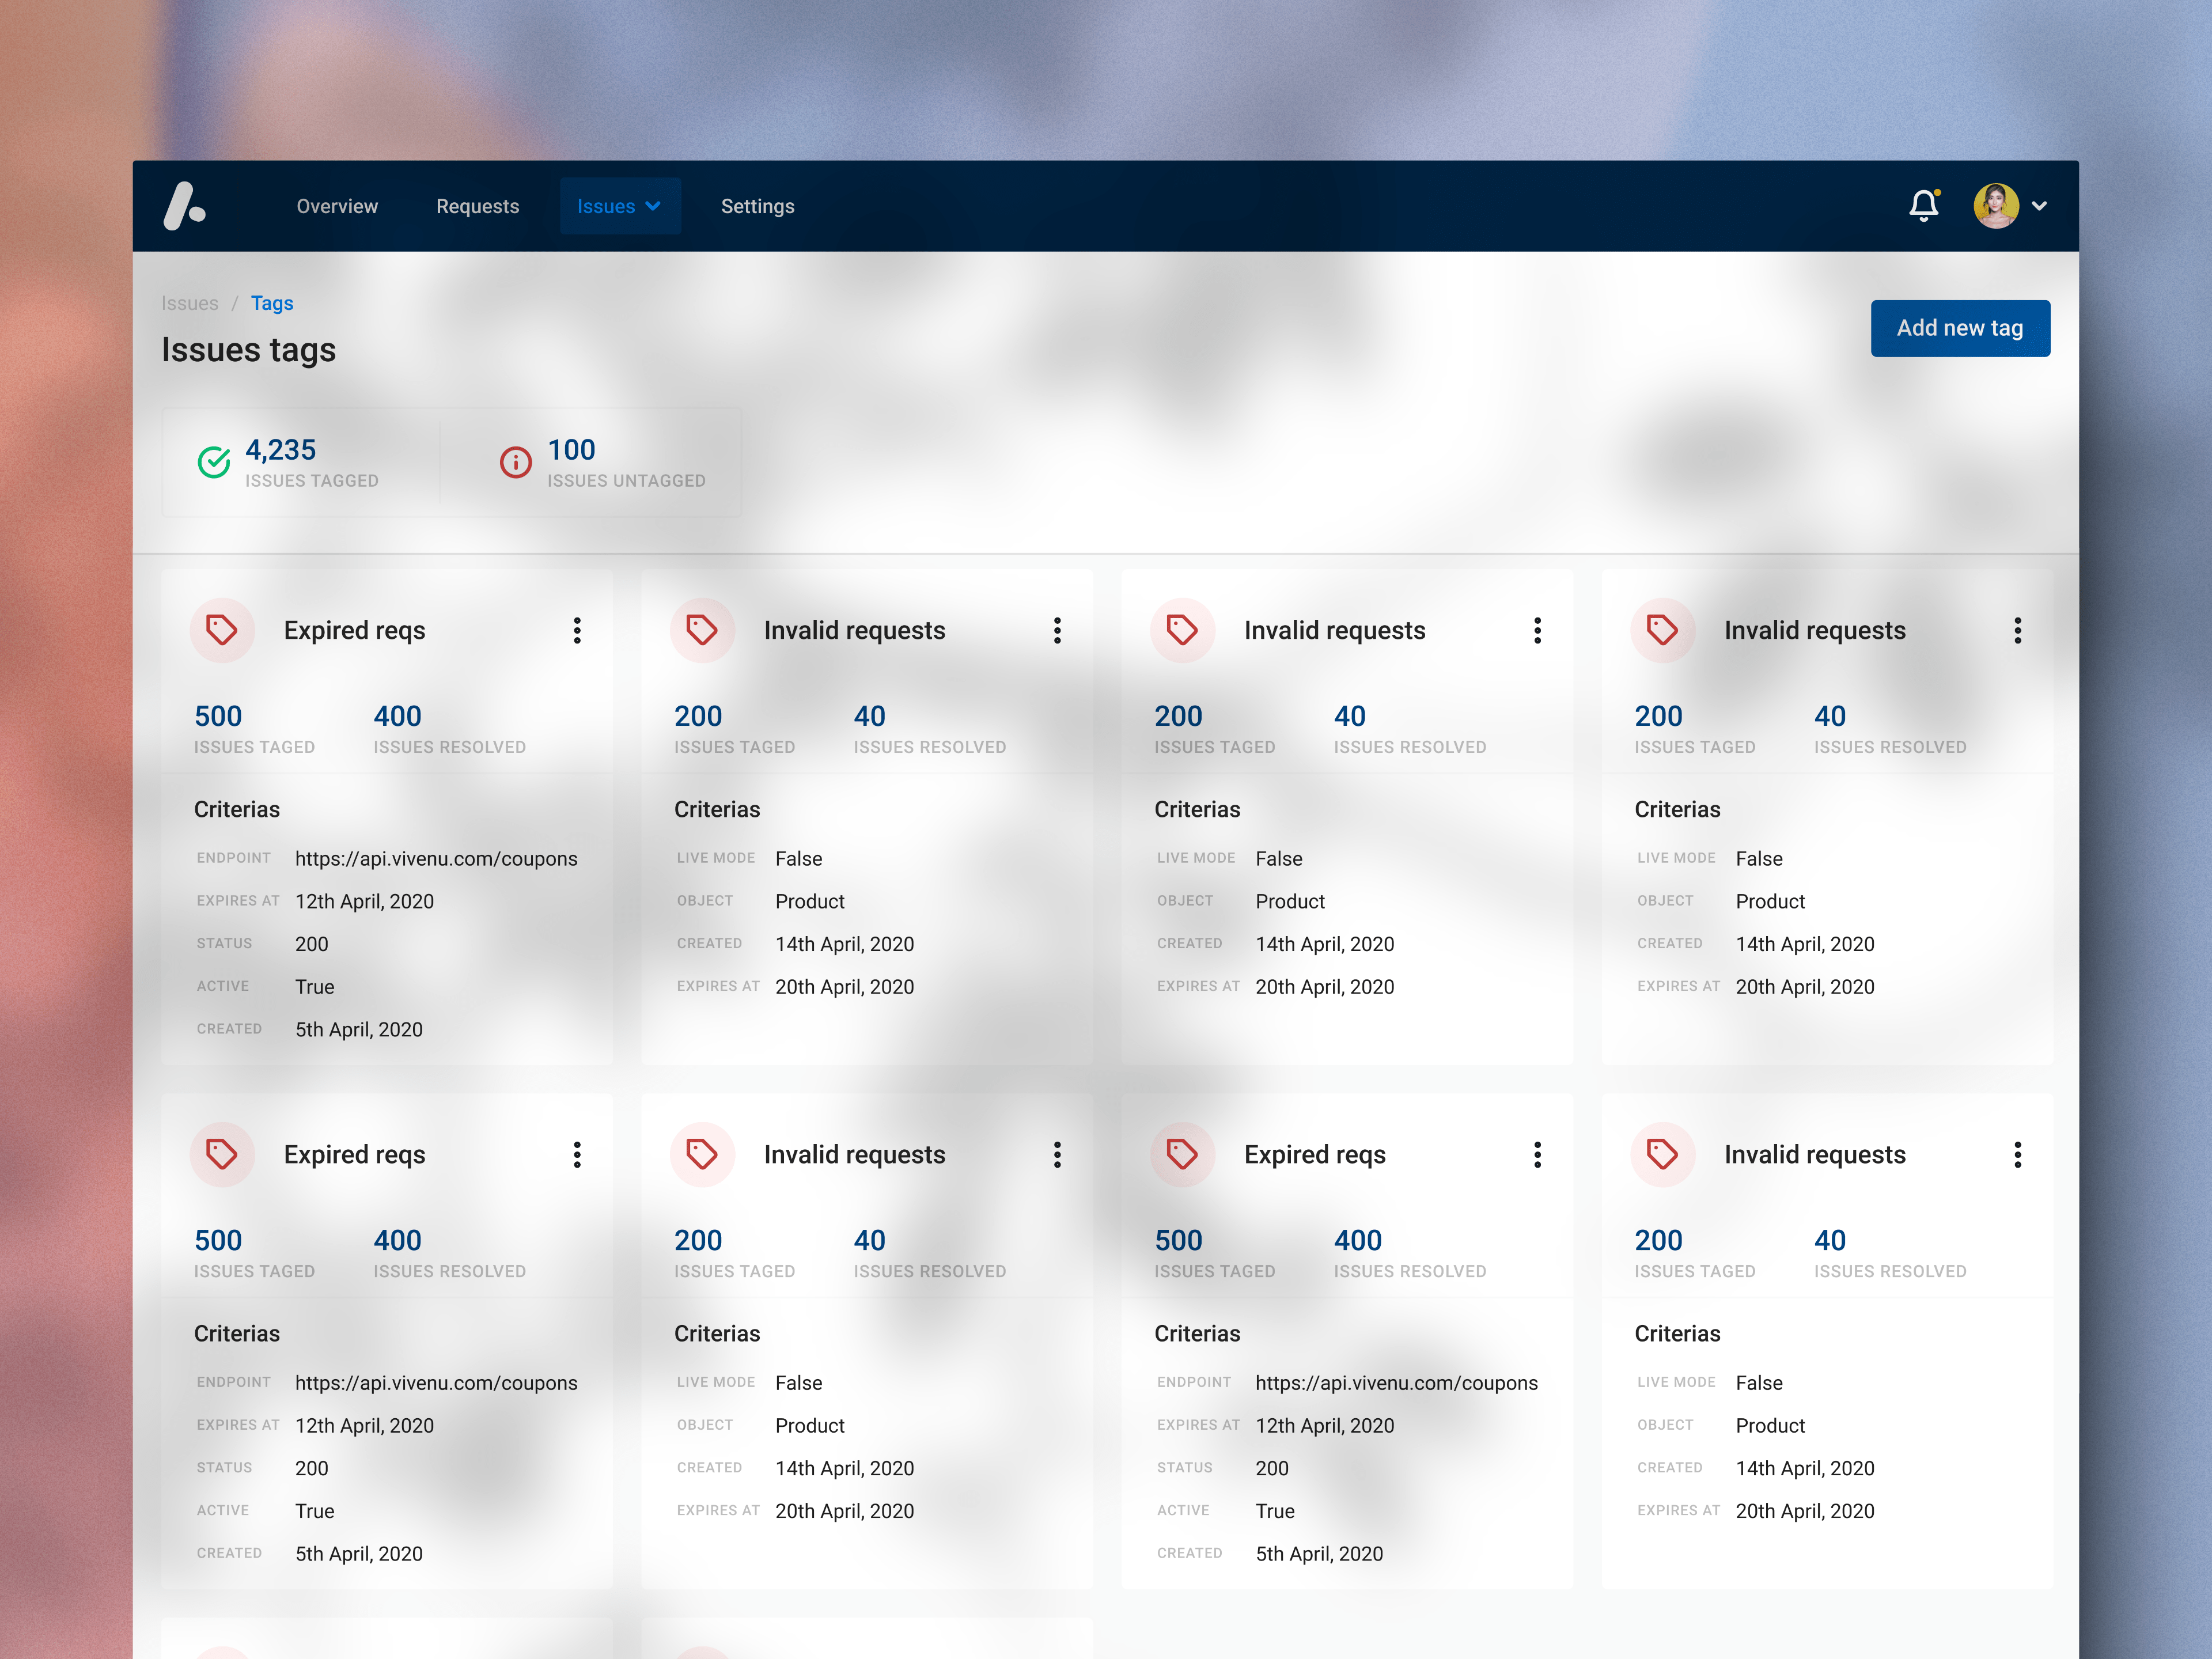Click the Add new tag button
2212x1659 pixels.
1960,328
